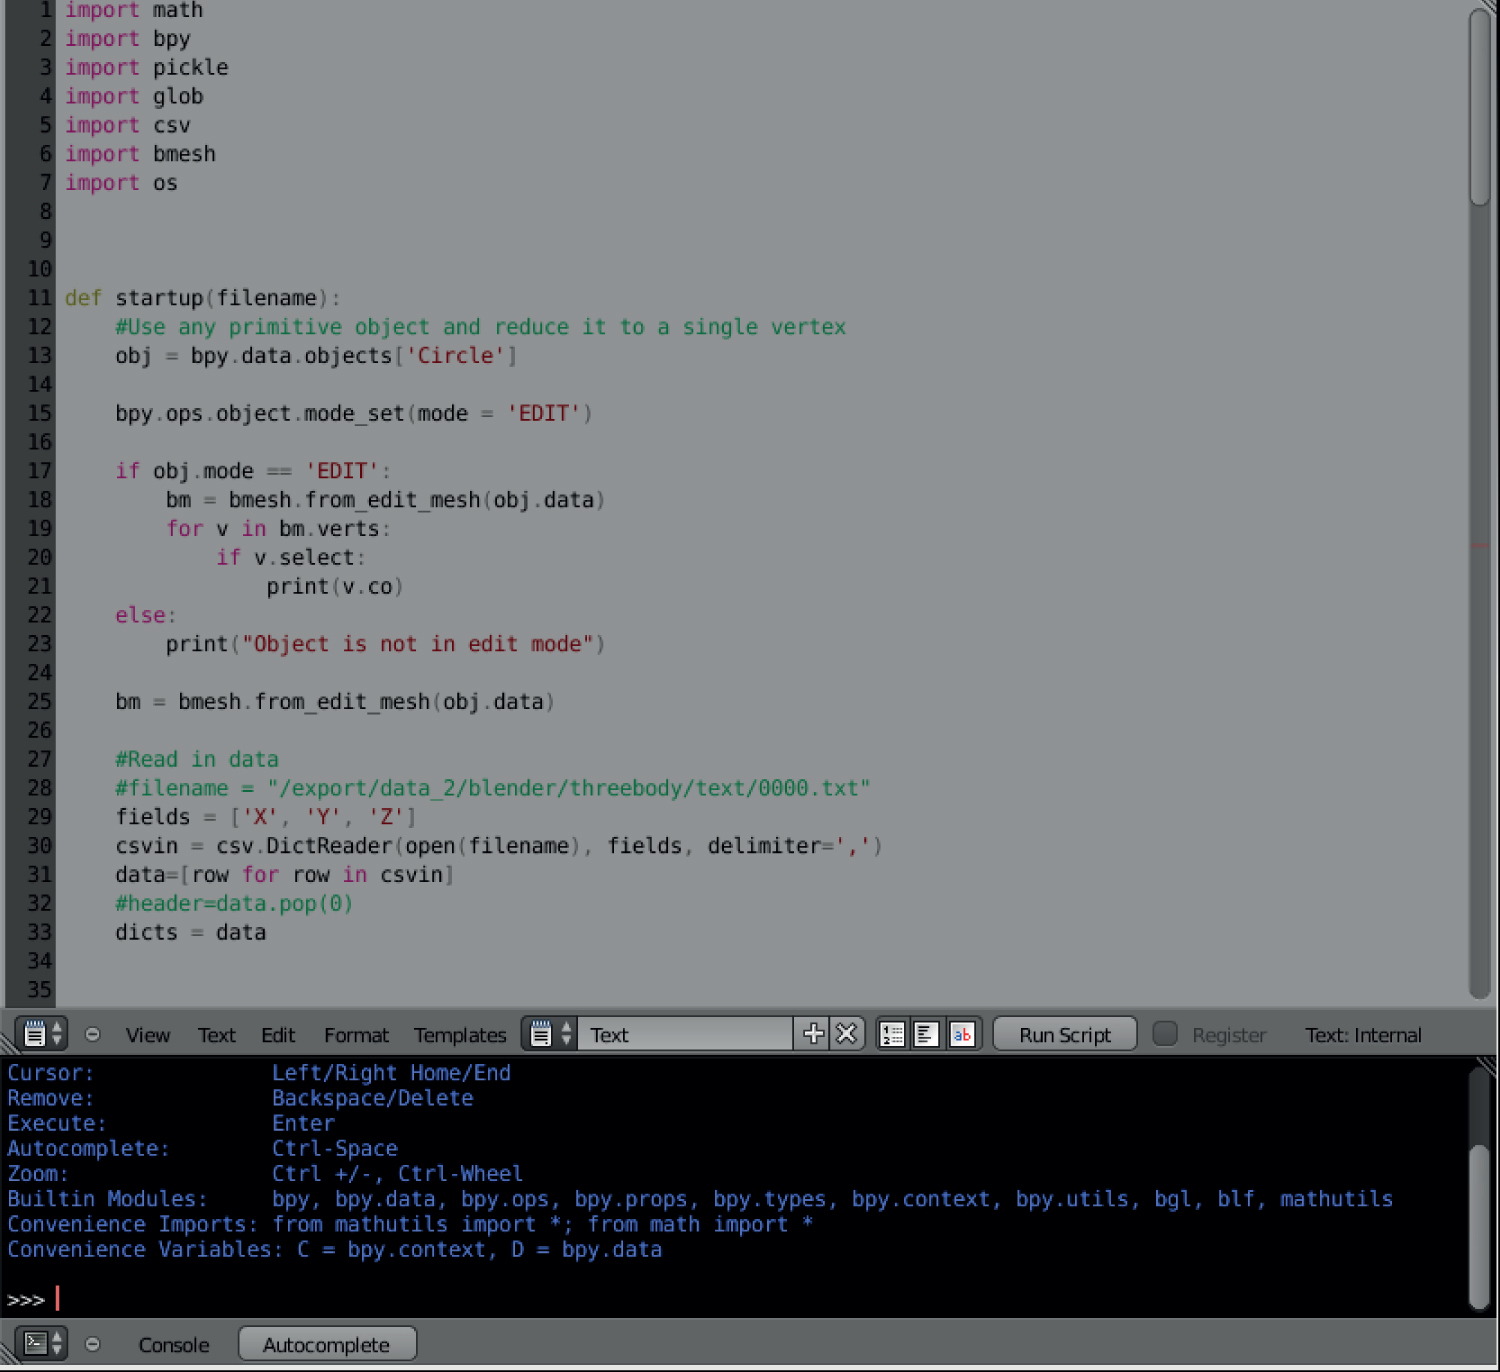
Task: Enable the Register checkbox
Action: 1165,1034
